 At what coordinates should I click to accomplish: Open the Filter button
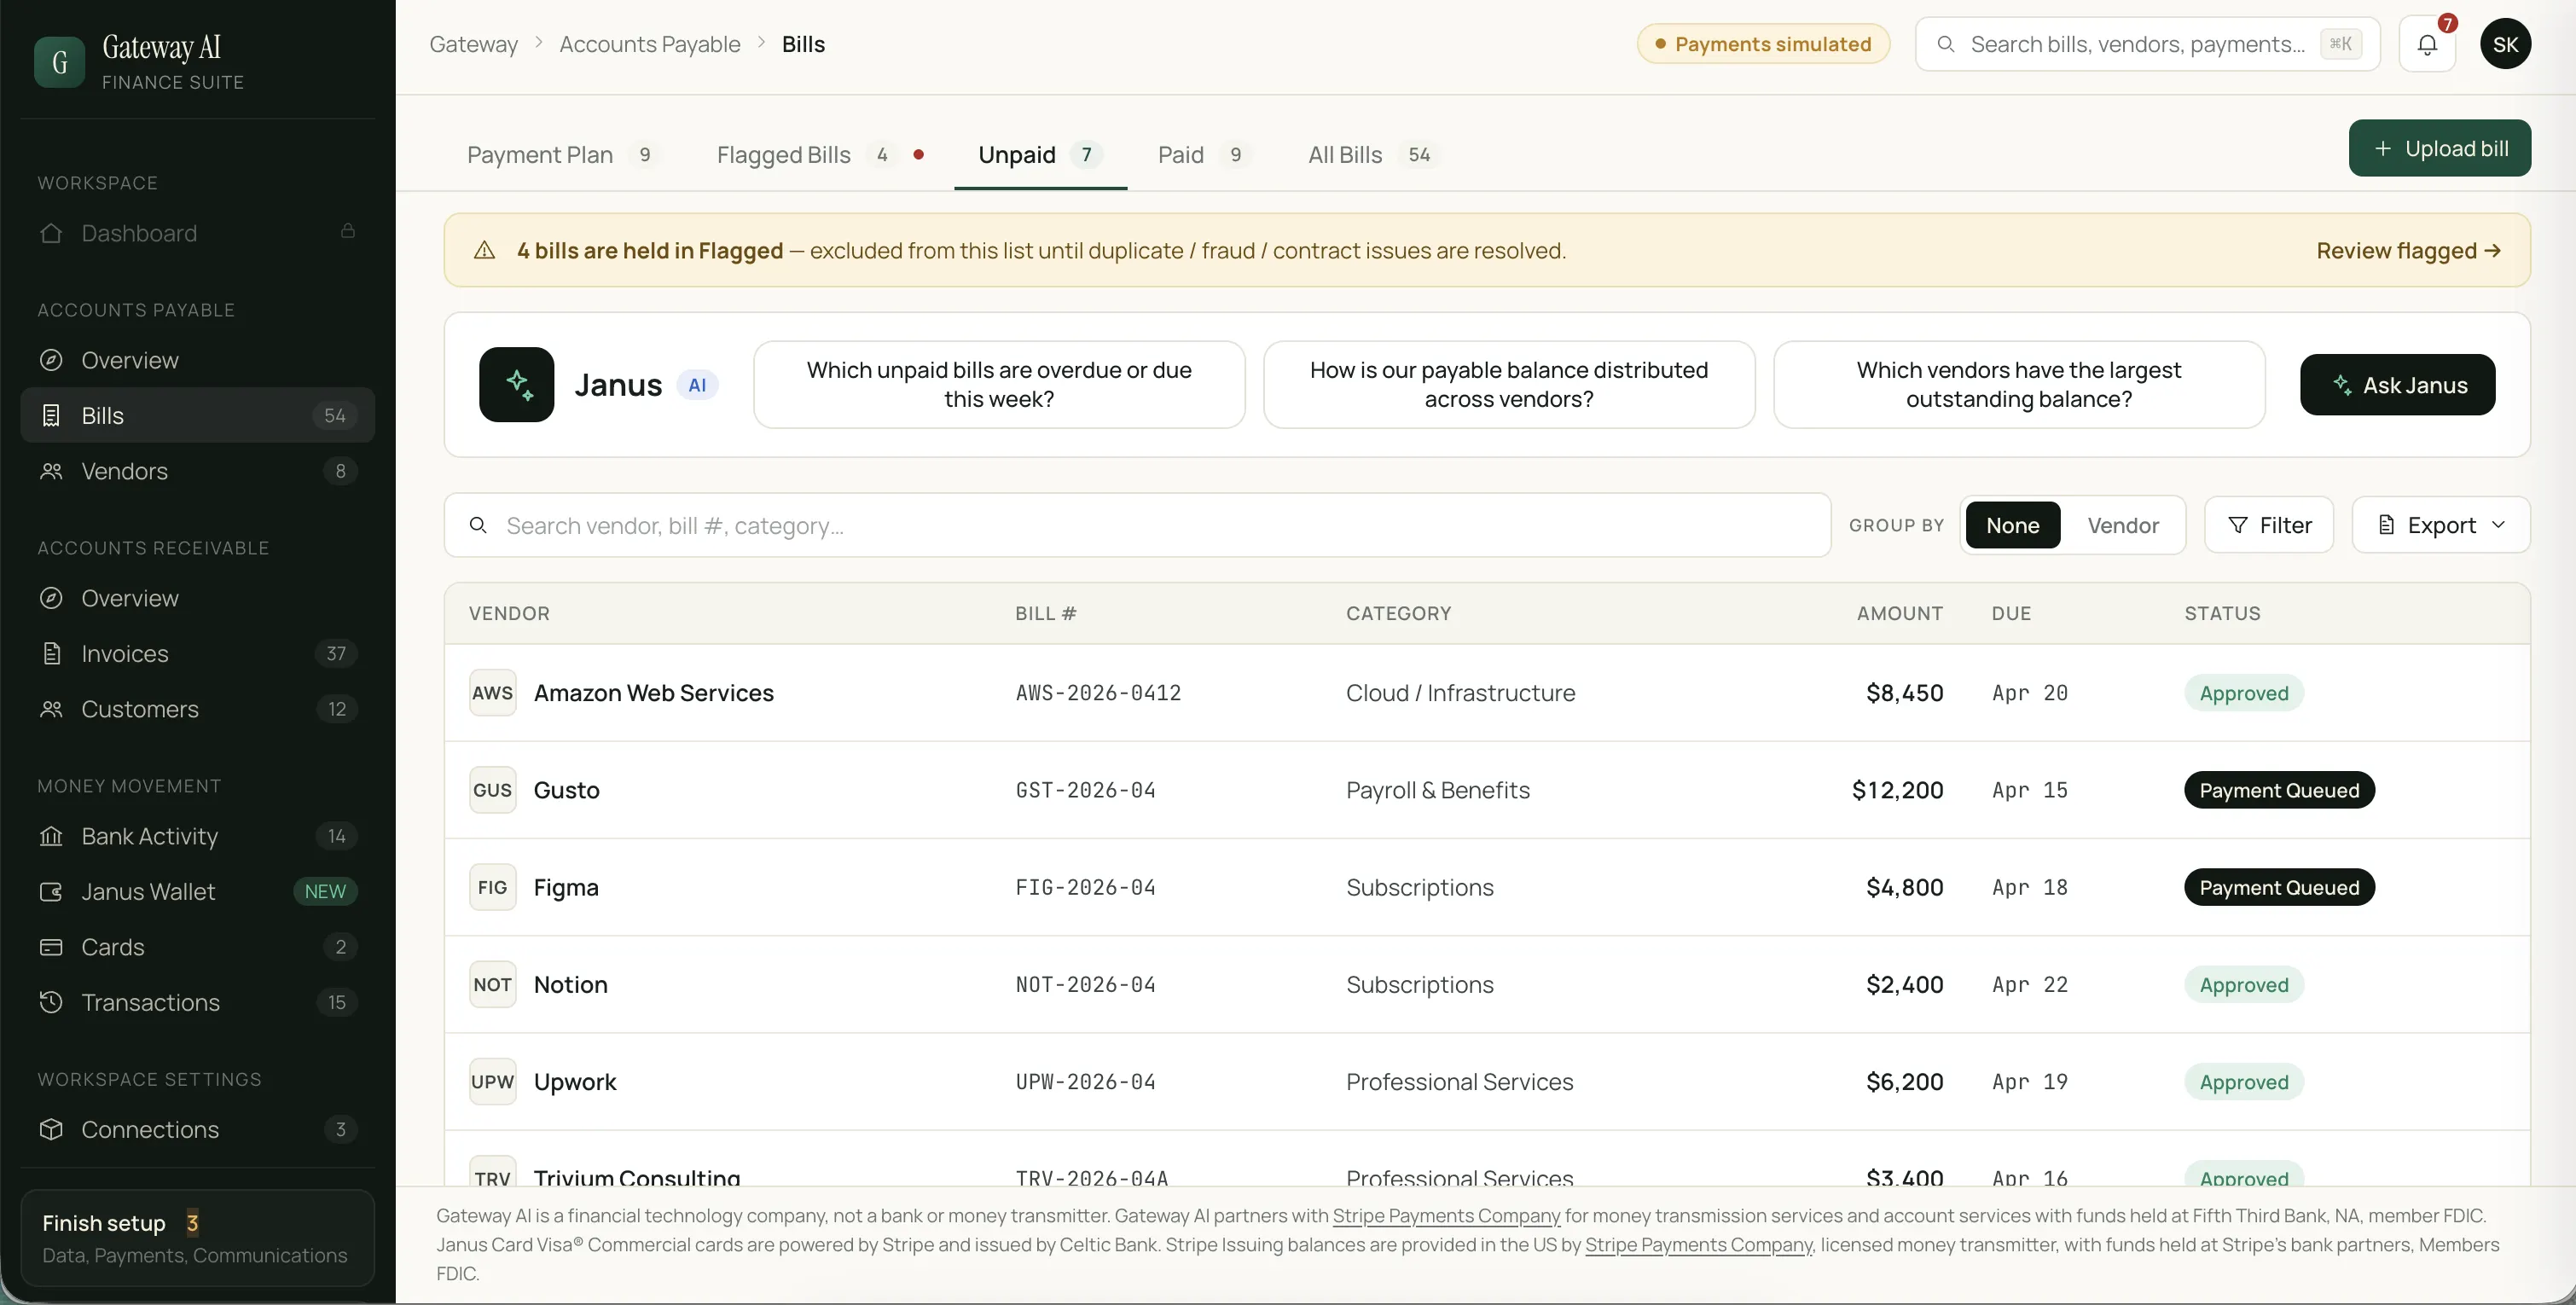coord(2268,525)
